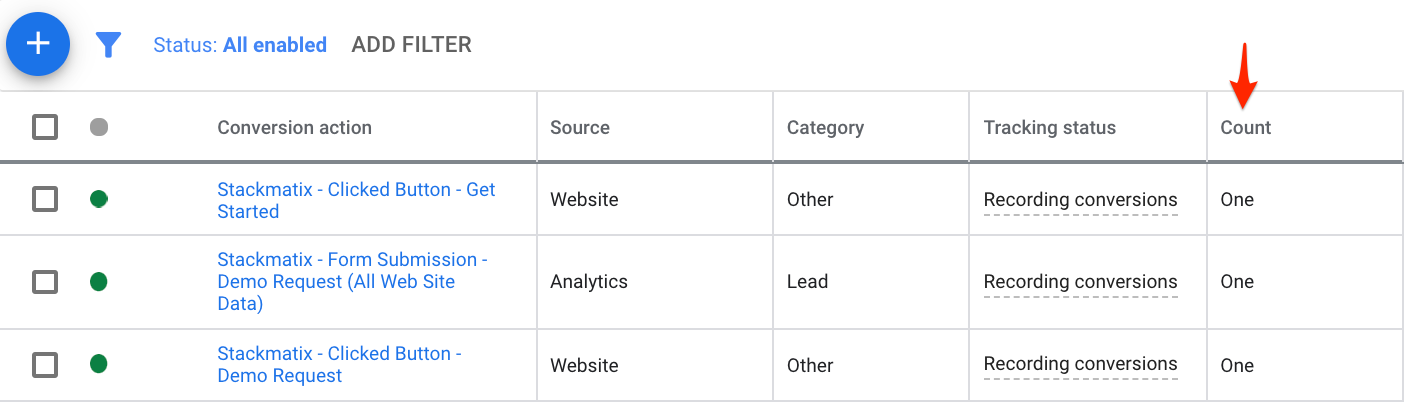Viewport: 1404px width, 402px height.
Task: Tick the select-all checkbox in the table header
Action: coord(45,127)
